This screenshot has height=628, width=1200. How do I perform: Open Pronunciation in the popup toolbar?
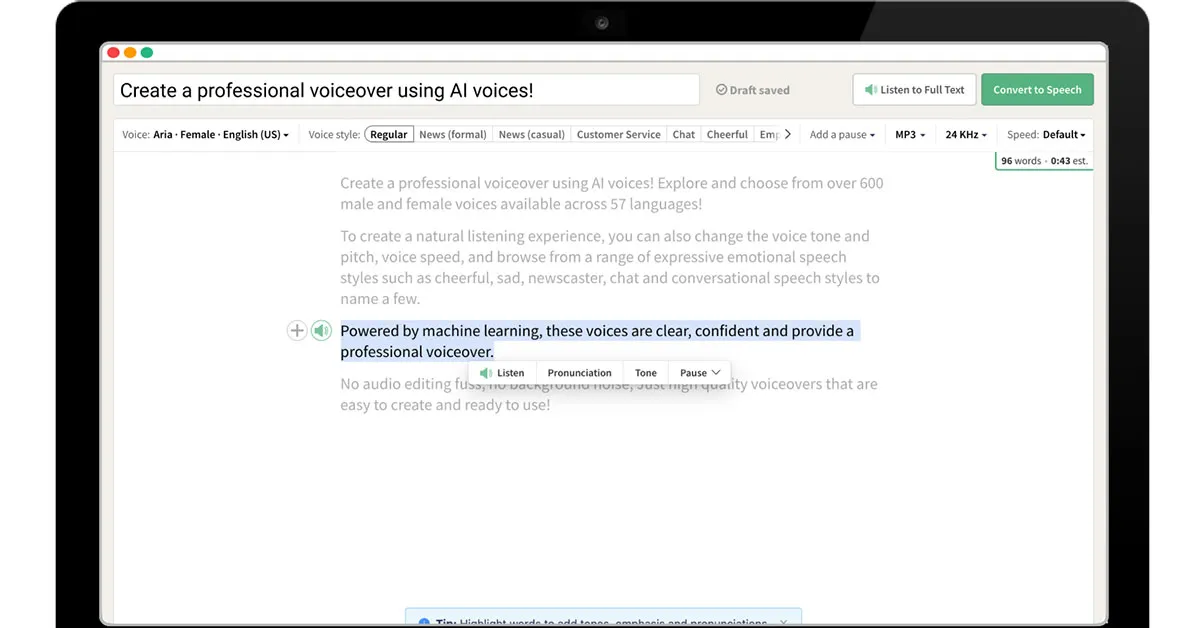click(579, 373)
